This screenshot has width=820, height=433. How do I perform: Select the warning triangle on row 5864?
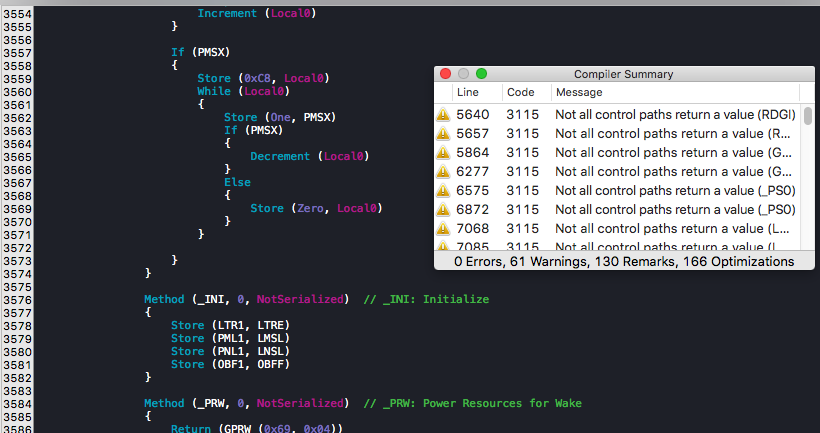pos(443,153)
